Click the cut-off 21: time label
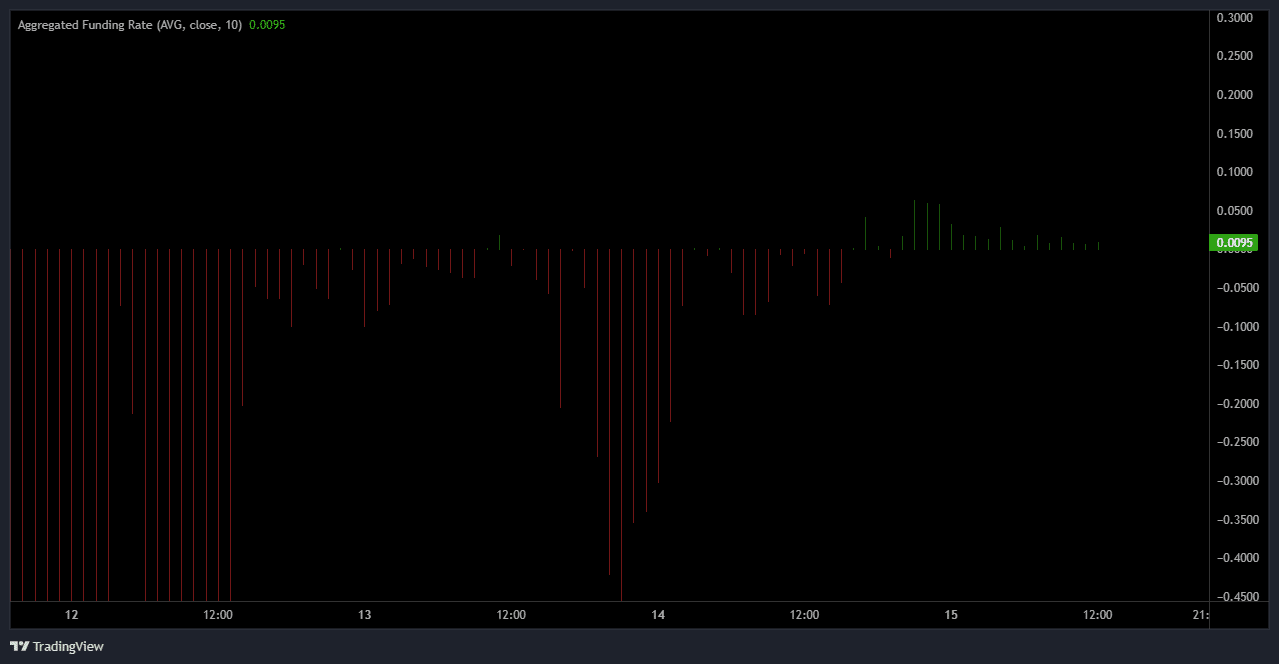 (1201, 615)
